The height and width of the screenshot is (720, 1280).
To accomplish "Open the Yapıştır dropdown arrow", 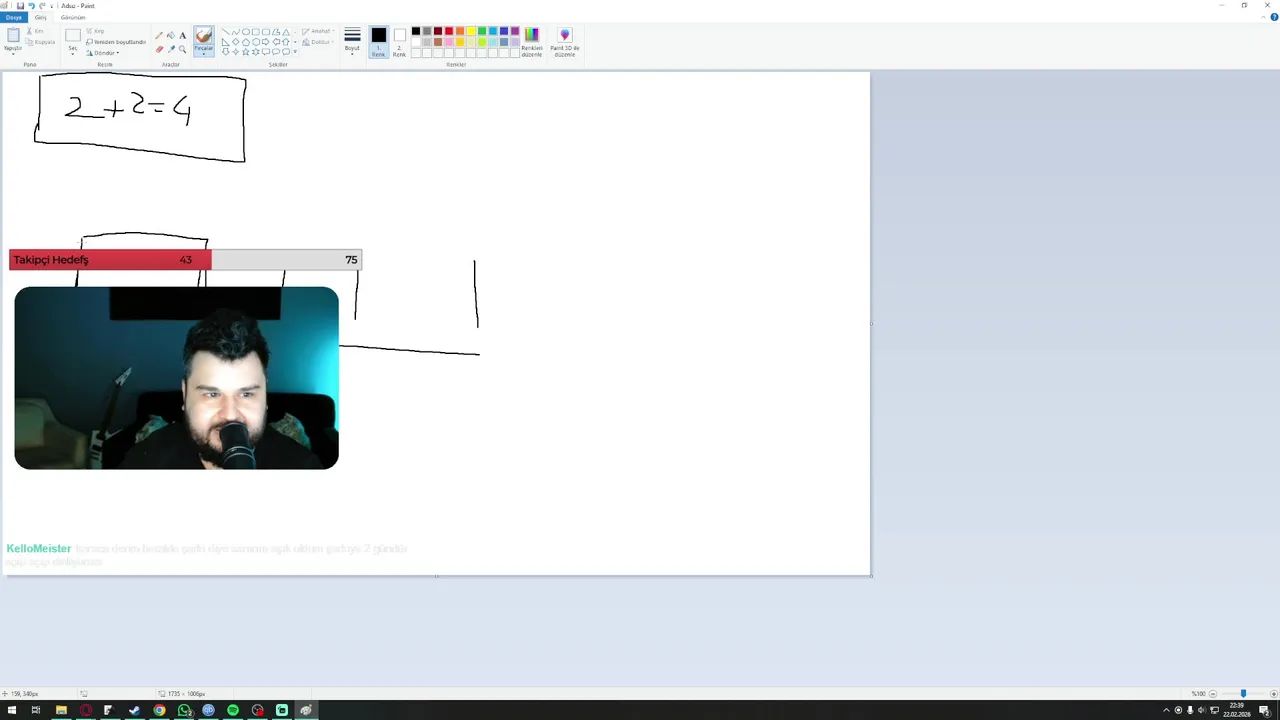I will [x=13, y=54].
